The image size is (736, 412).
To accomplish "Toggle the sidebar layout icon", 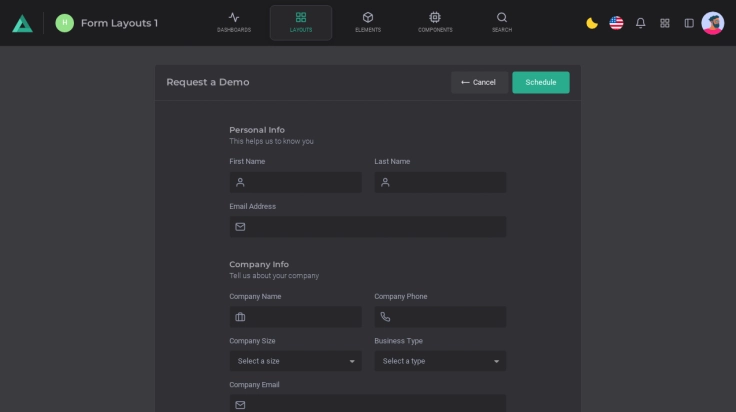I will pyautogui.click(x=689, y=23).
